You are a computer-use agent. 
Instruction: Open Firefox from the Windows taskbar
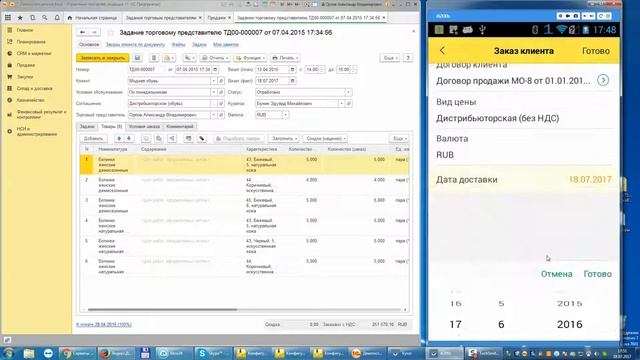click(116, 353)
